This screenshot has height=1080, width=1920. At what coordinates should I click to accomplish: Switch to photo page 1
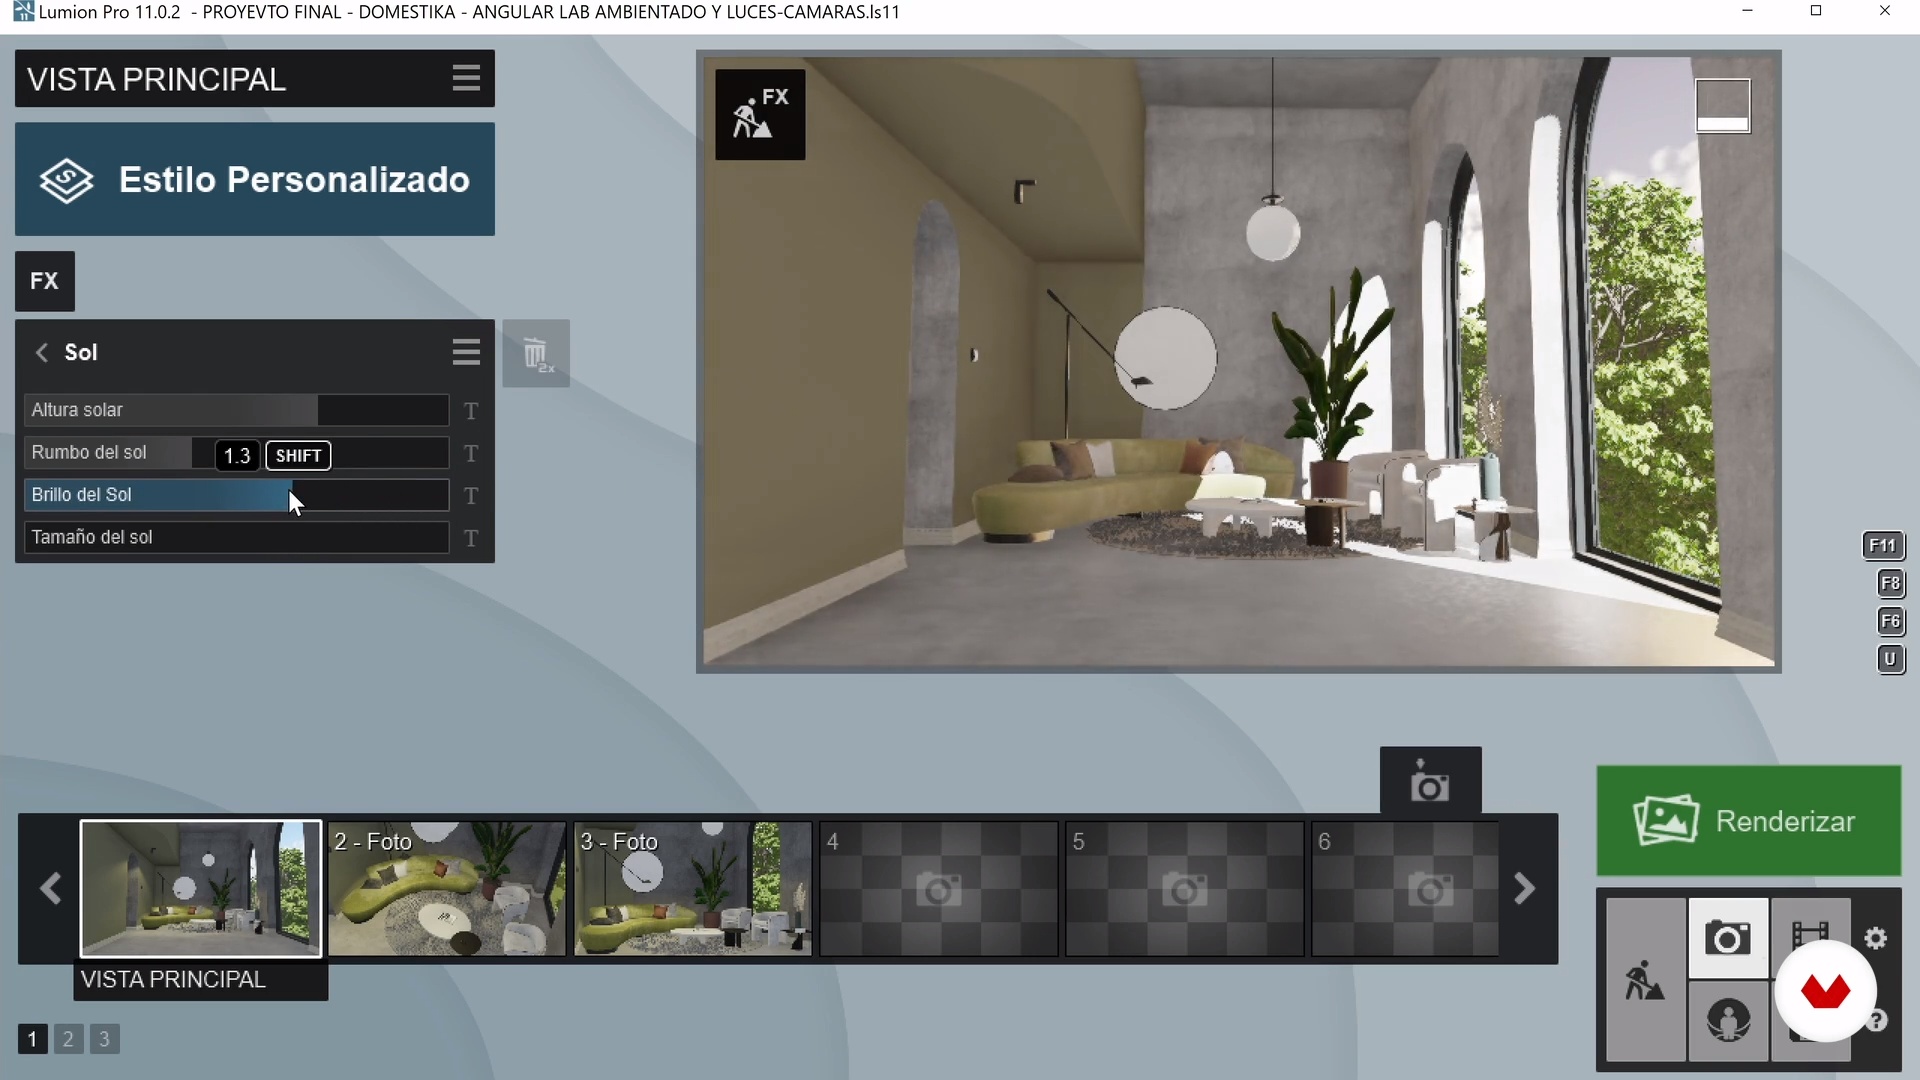point(32,1039)
